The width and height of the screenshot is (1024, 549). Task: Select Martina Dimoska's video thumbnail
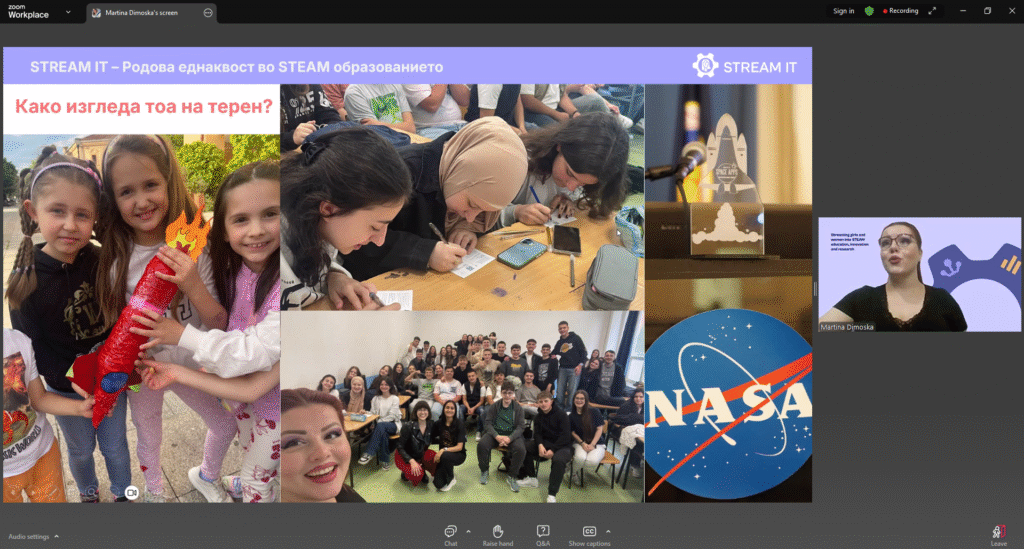[920, 275]
